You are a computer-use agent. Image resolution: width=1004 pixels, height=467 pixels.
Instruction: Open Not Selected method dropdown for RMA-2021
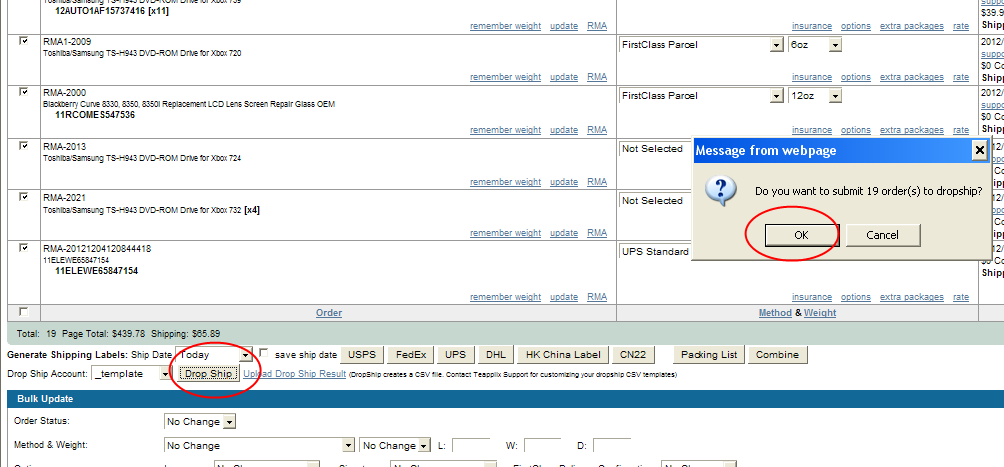coord(656,201)
